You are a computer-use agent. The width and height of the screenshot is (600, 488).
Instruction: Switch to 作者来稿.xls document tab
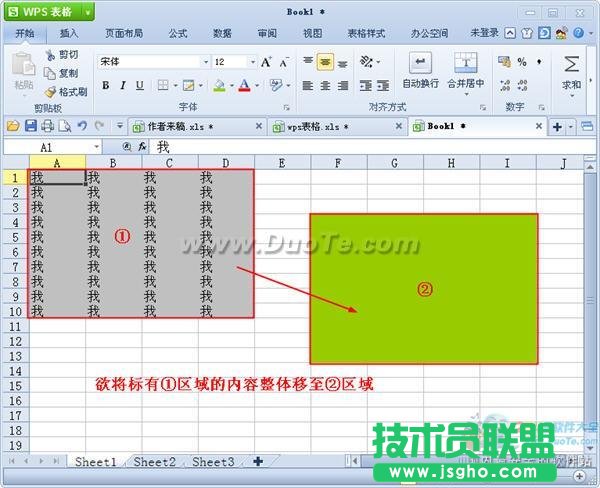click(197, 126)
